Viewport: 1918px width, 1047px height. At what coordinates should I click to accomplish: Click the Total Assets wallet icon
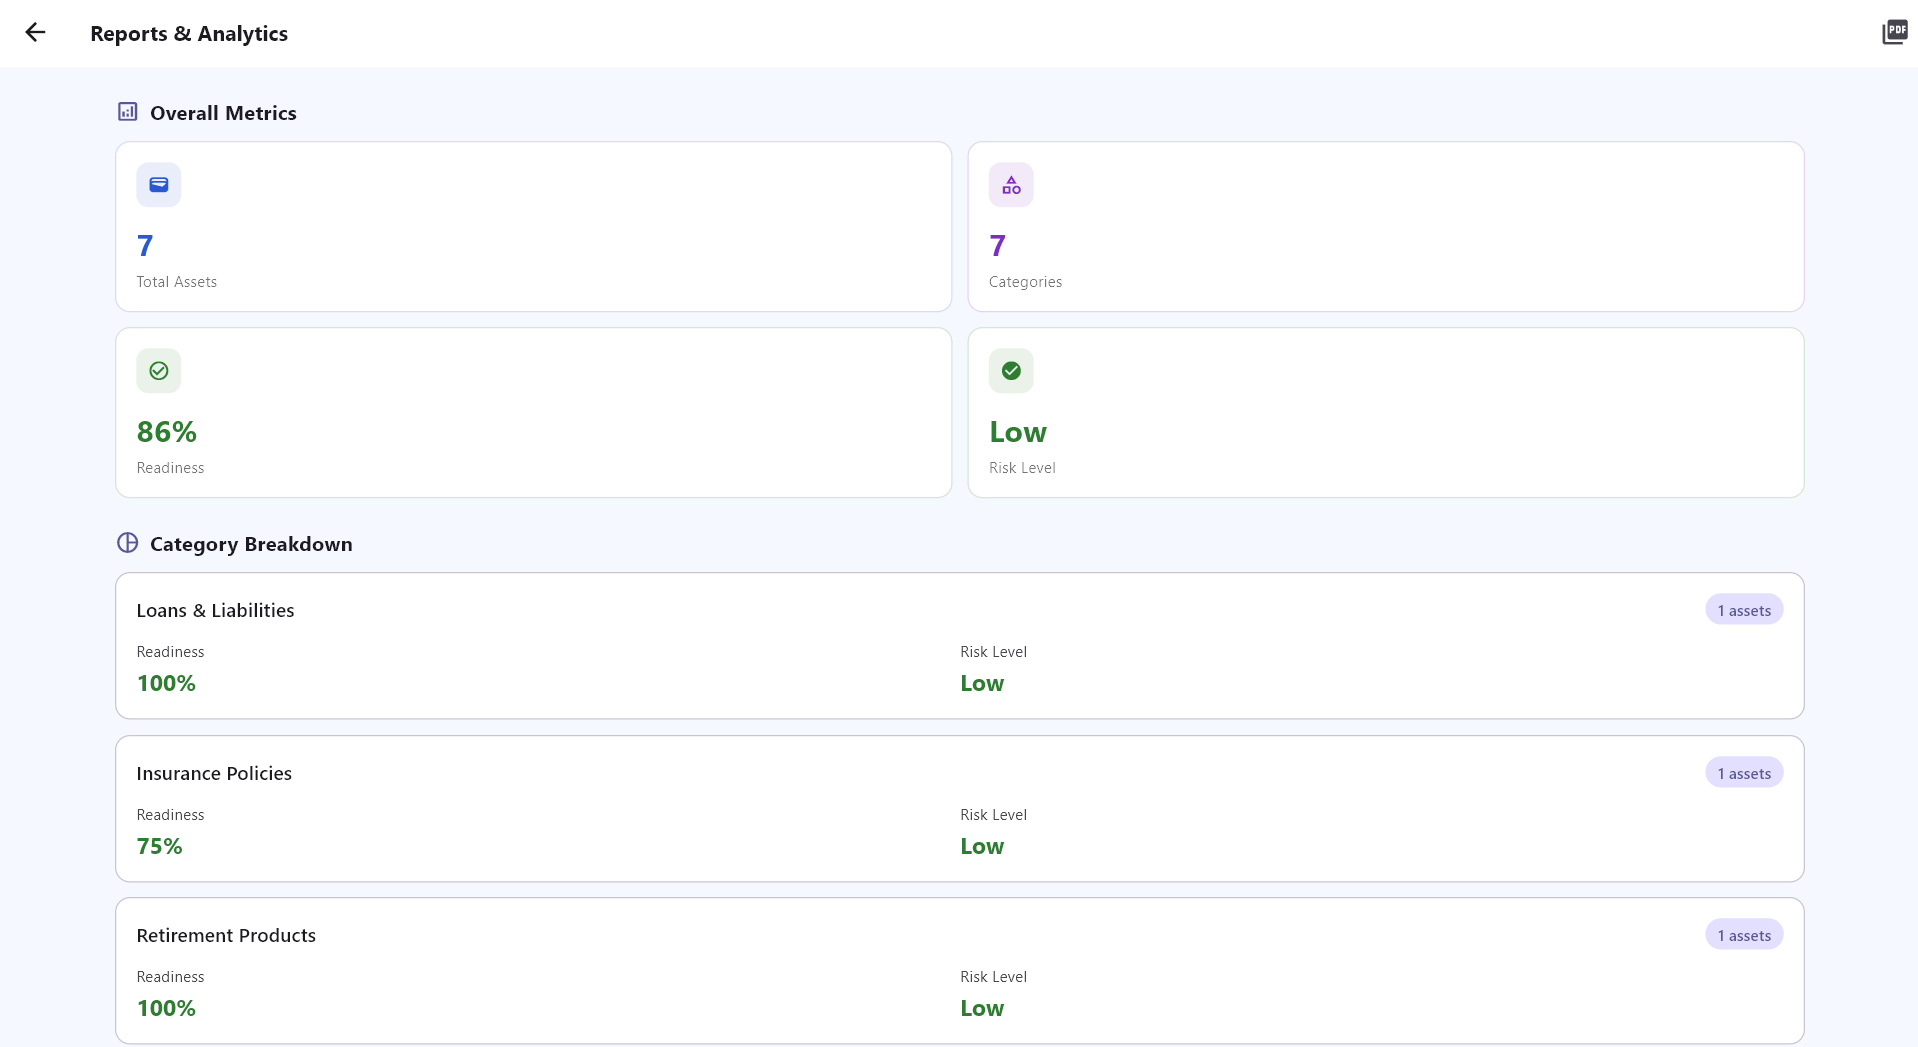(x=159, y=185)
